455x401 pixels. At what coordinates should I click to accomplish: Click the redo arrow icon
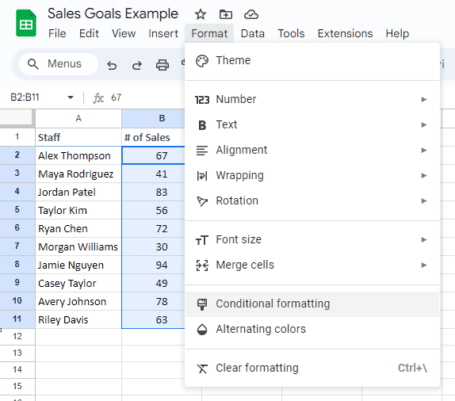[137, 65]
